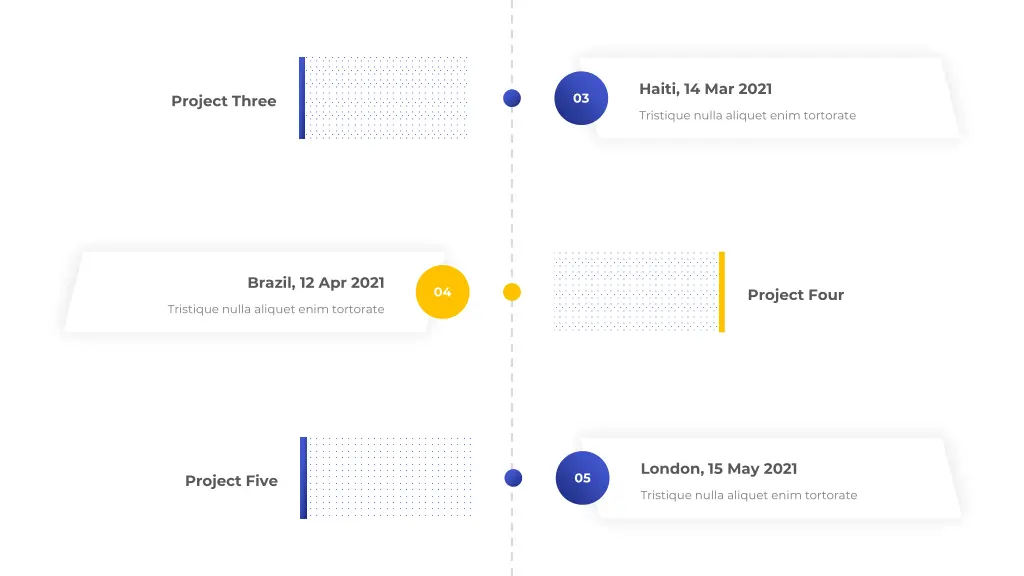Open the London, 15 May 2021 heading
Screen dimensions: 1024x576
click(718, 469)
